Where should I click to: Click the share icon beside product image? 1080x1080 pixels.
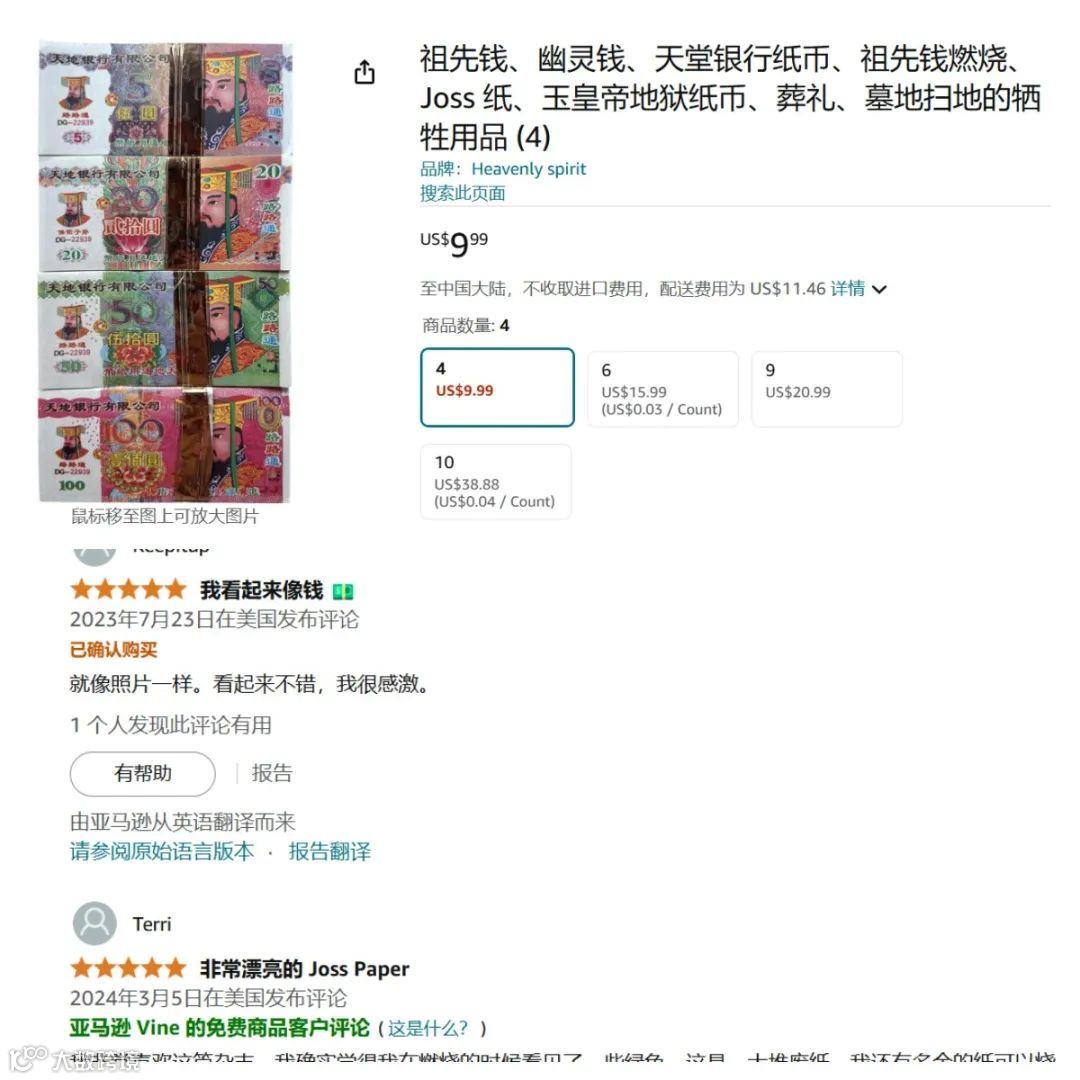[x=364, y=72]
